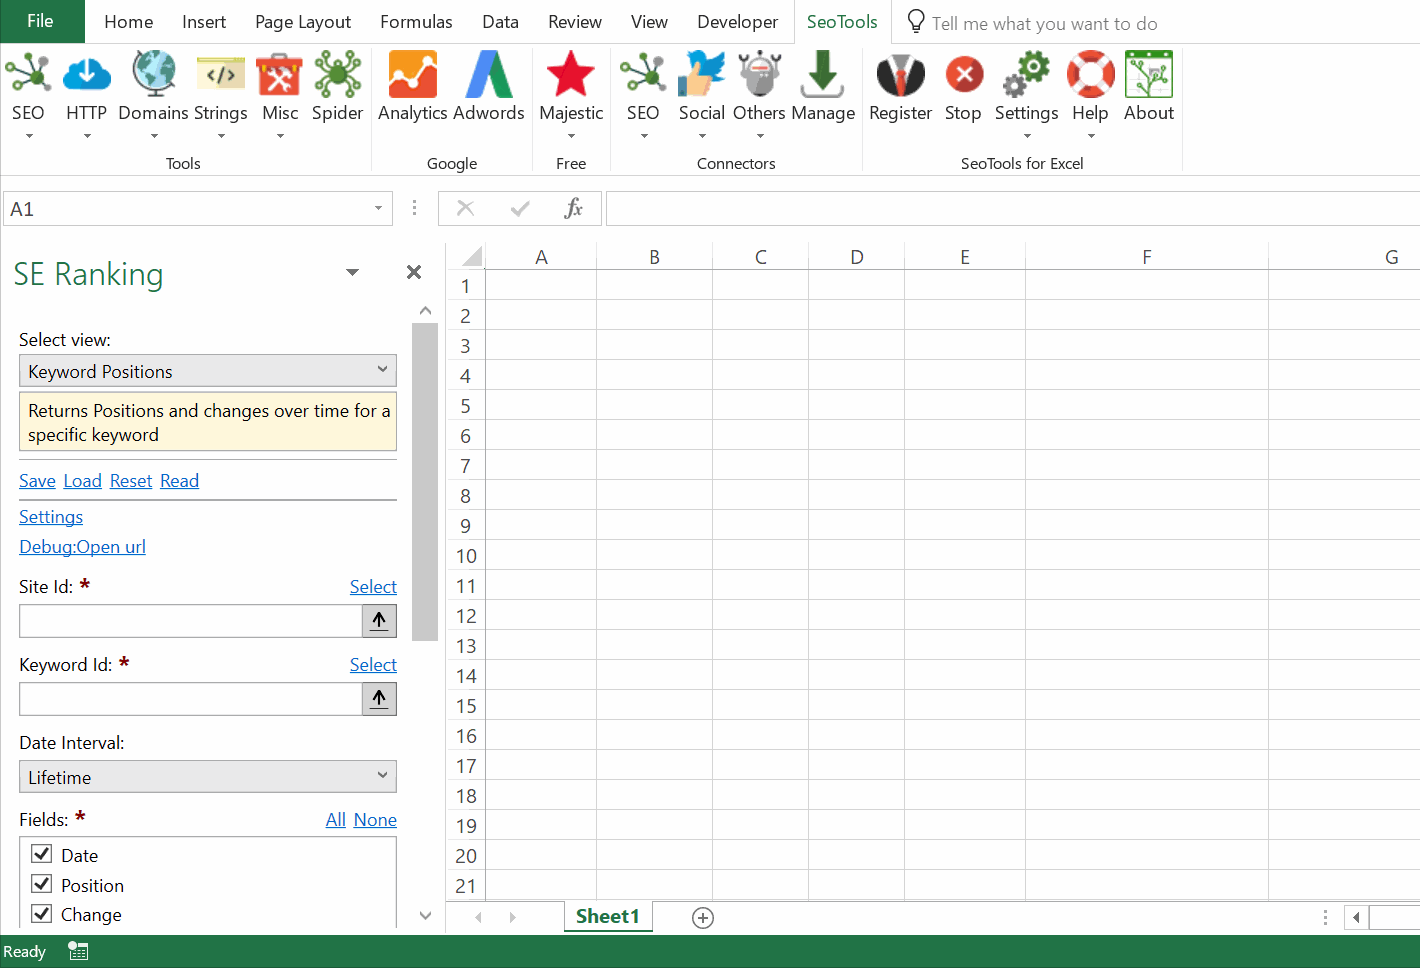1420x968 pixels.
Task: Open the About SeoTools icon
Action: click(1149, 75)
